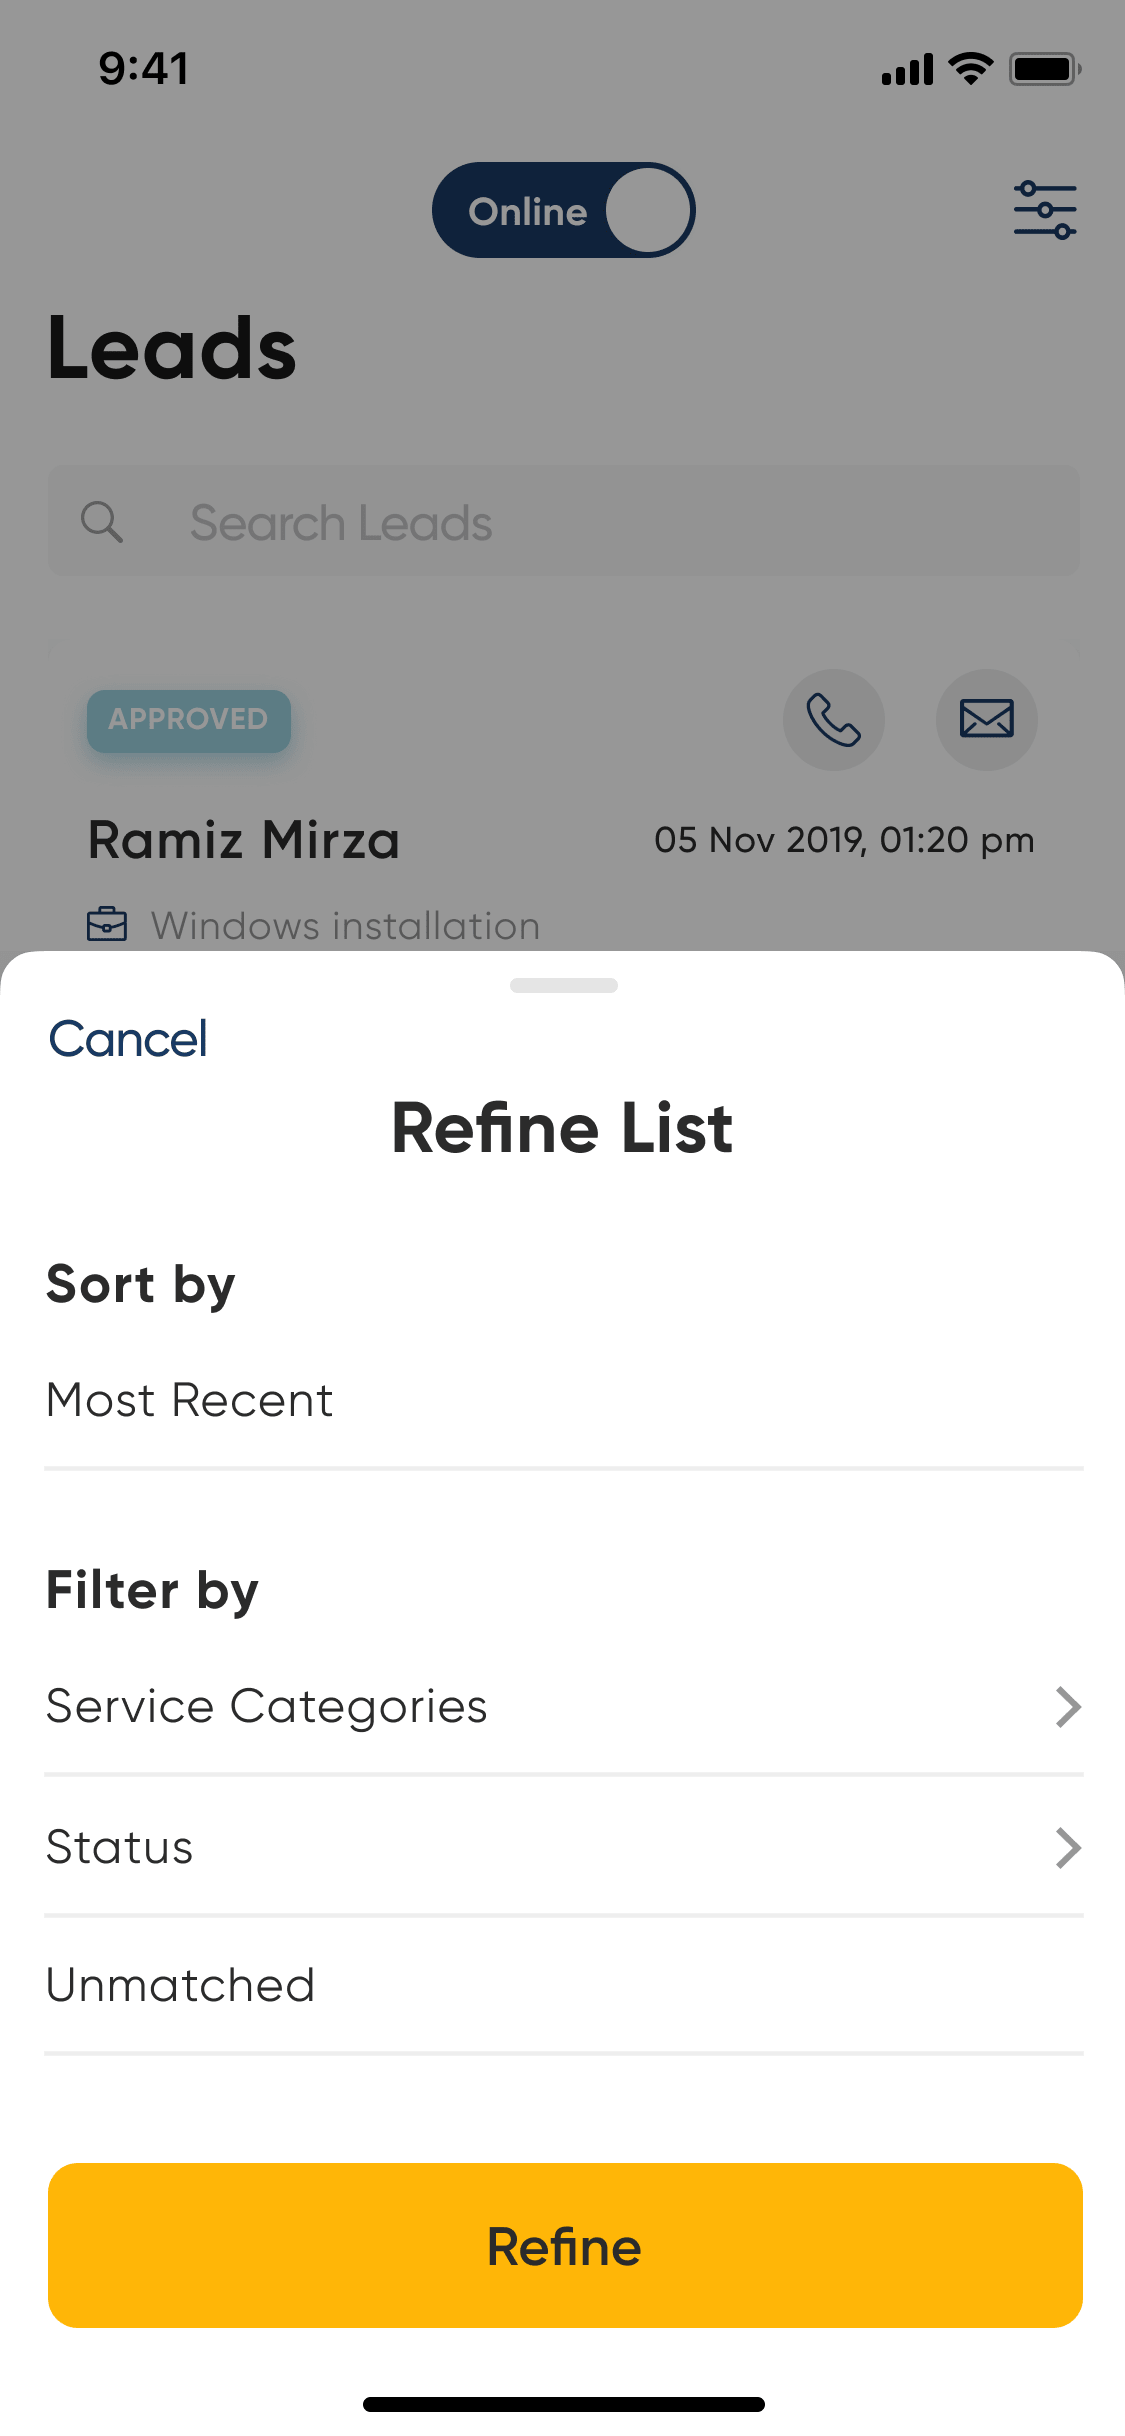Tap the cellular signal icon
1125x2436 pixels.
pyautogui.click(x=907, y=70)
